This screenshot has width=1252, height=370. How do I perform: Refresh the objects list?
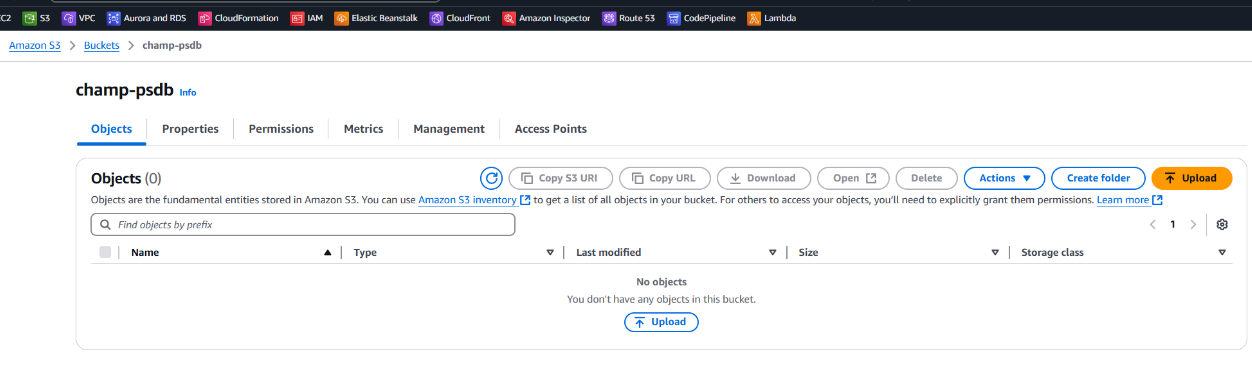[491, 178]
